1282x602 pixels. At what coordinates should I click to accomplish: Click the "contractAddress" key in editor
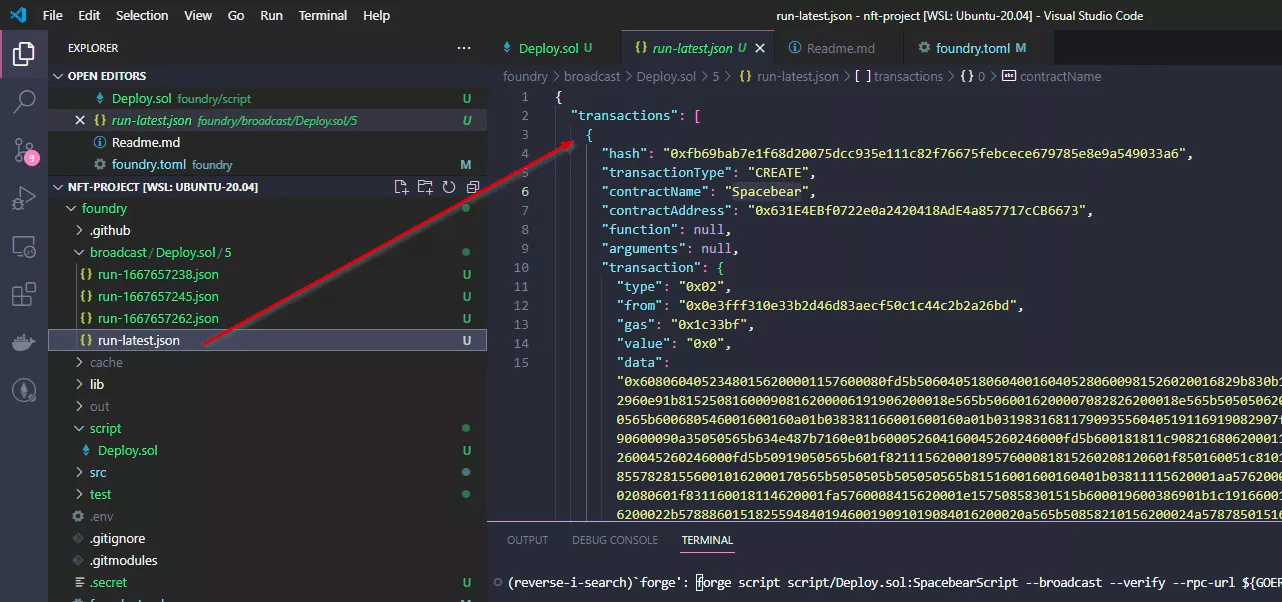[666, 210]
